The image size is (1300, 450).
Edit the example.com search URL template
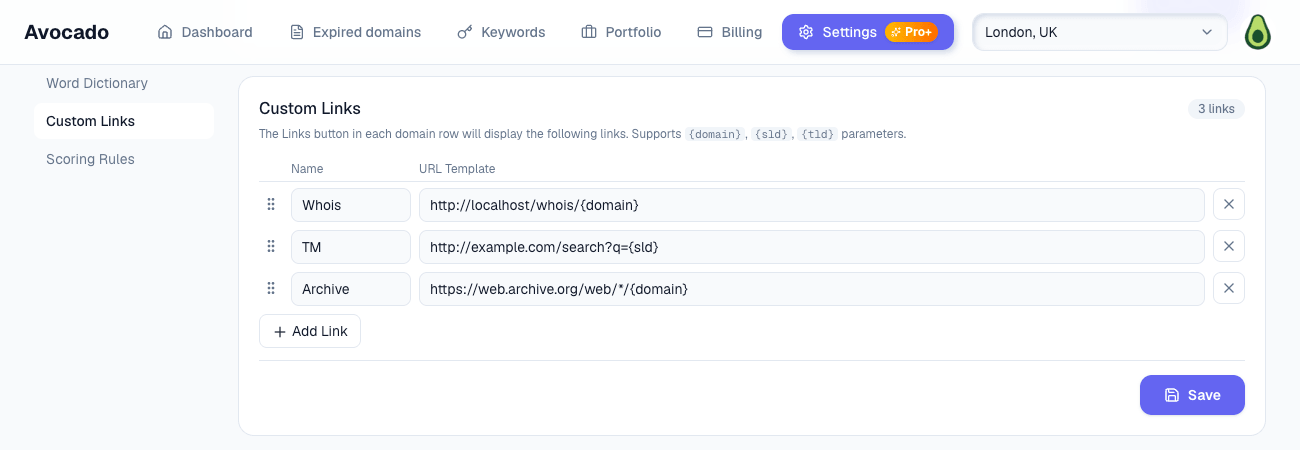tap(812, 247)
